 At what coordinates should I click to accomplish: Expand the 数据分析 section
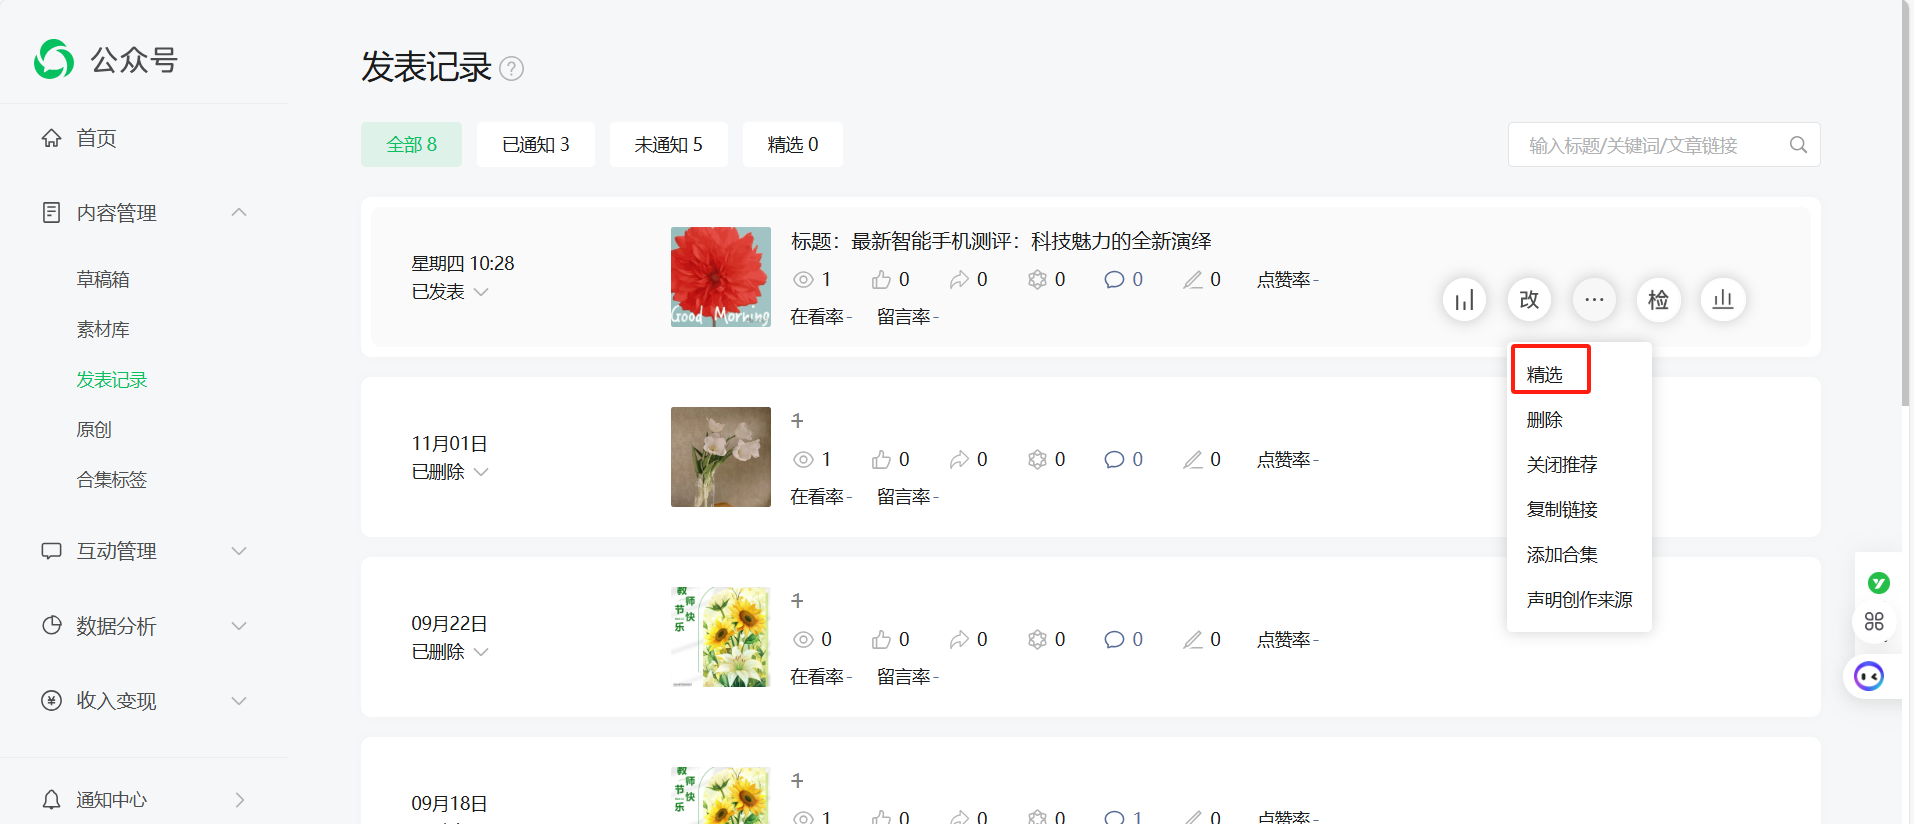[x=239, y=626]
